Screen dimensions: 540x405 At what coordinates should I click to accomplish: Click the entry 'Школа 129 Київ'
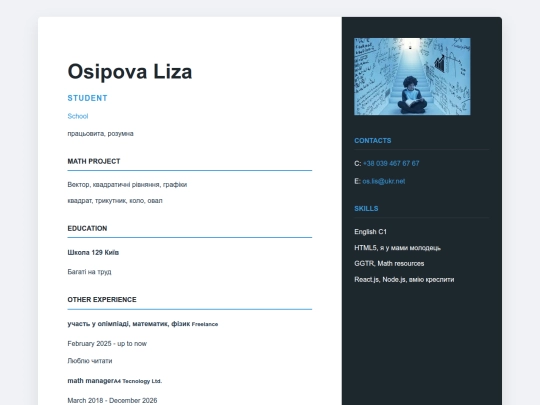click(x=93, y=252)
